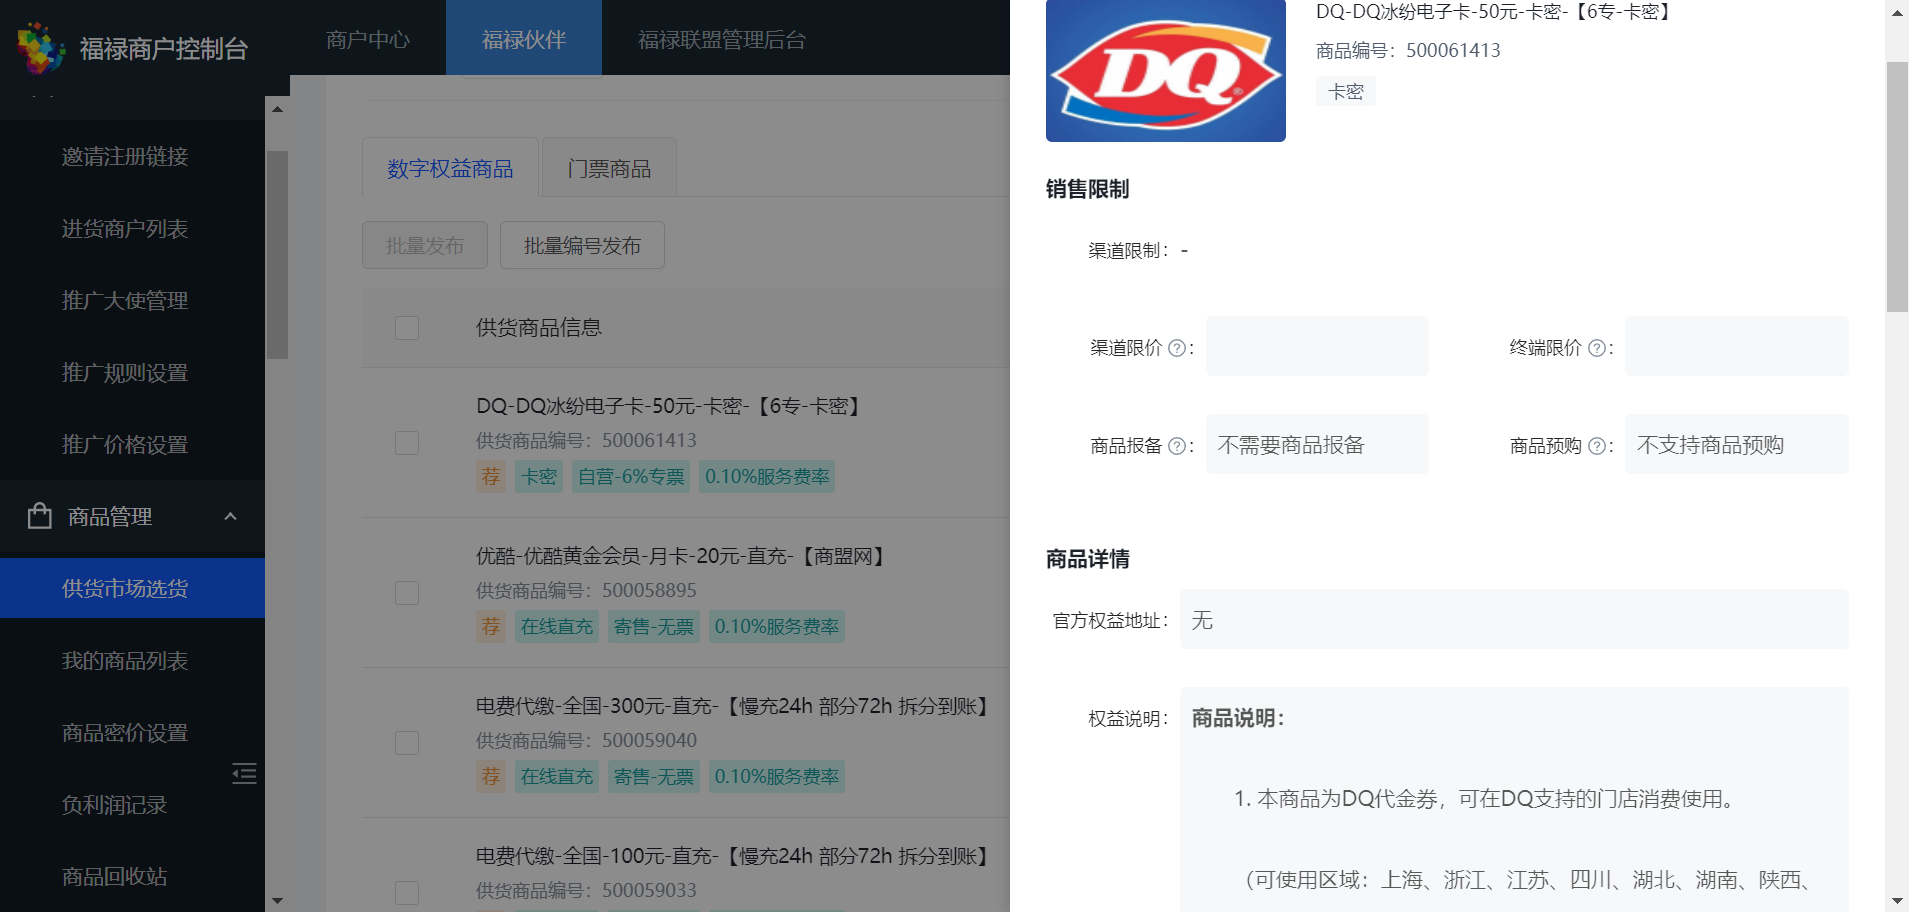Click list title DQ-DQ冰纷电子卡-50元-卡密
Screen dimensions: 1909x912
(670, 406)
